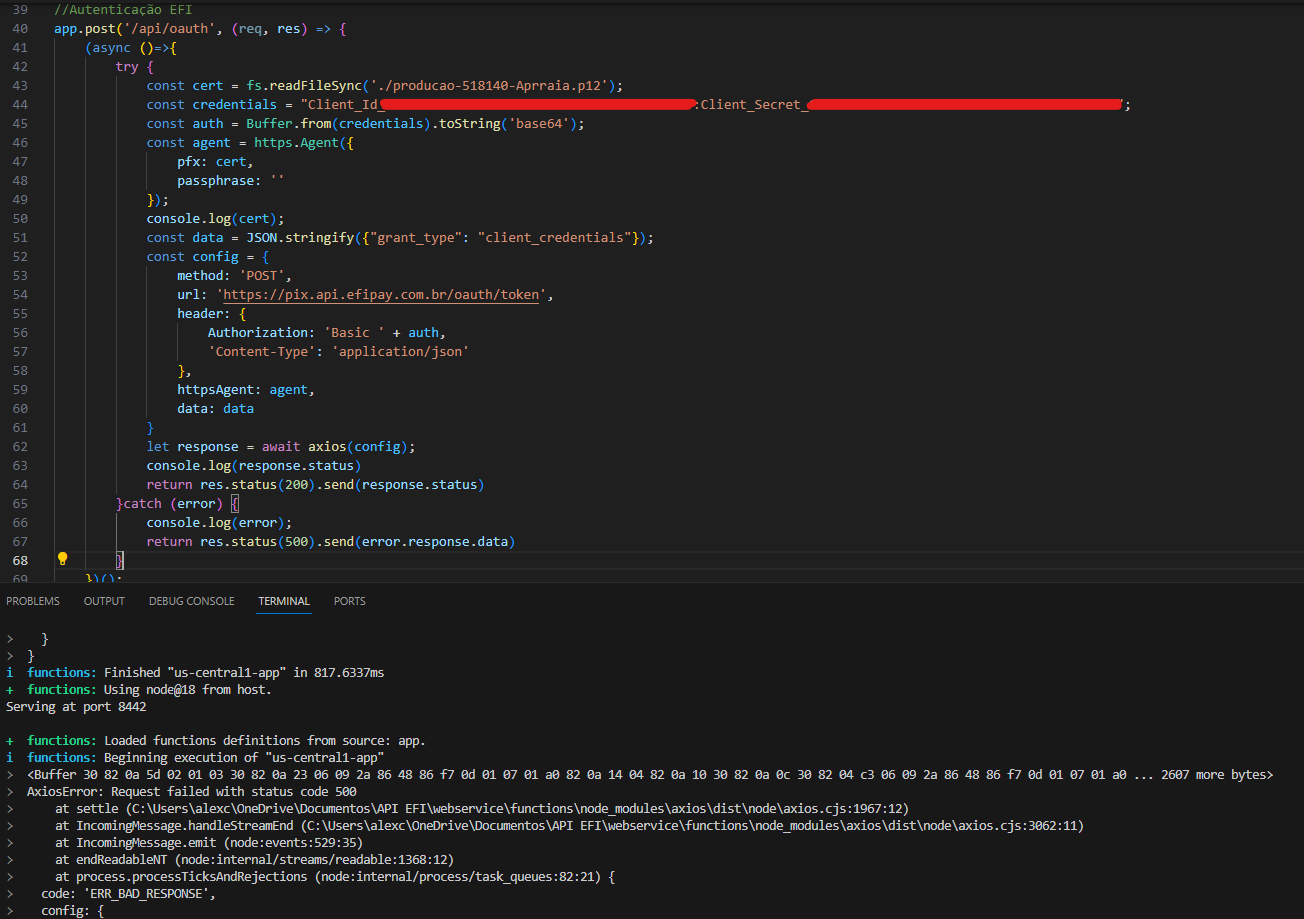Click line number 62 in the gutter
The image size is (1304, 919).
tap(20, 447)
